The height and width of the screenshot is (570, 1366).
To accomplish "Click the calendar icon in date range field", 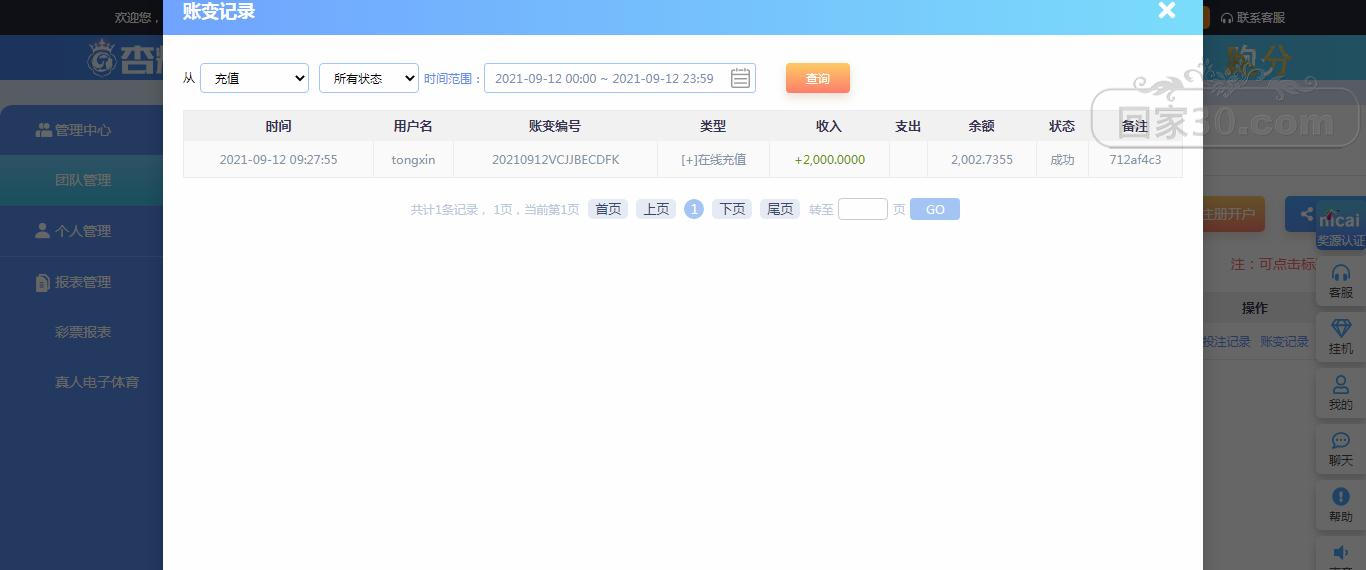I will (740, 78).
